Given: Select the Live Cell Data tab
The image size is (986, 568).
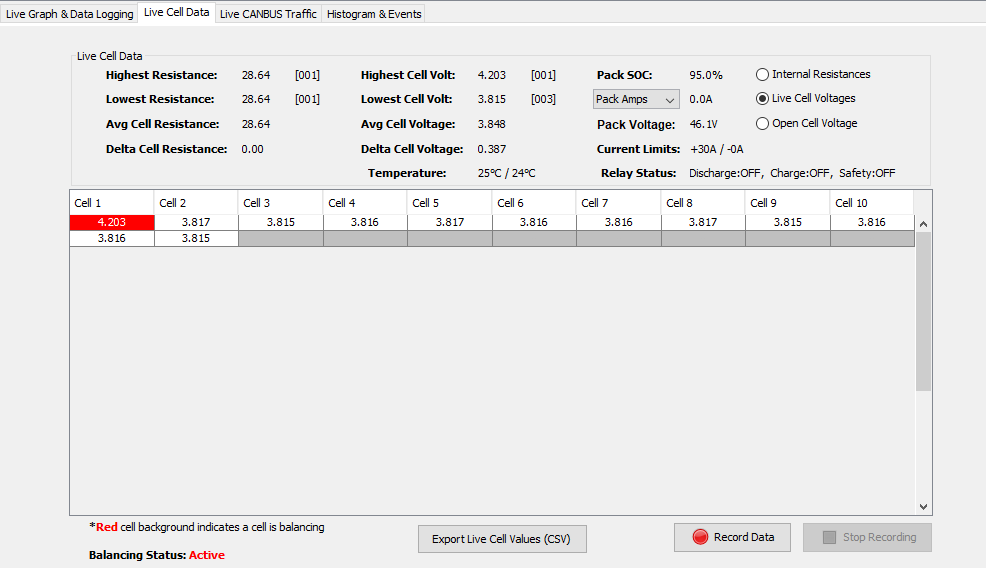Looking at the screenshot, I should click(x=176, y=12).
